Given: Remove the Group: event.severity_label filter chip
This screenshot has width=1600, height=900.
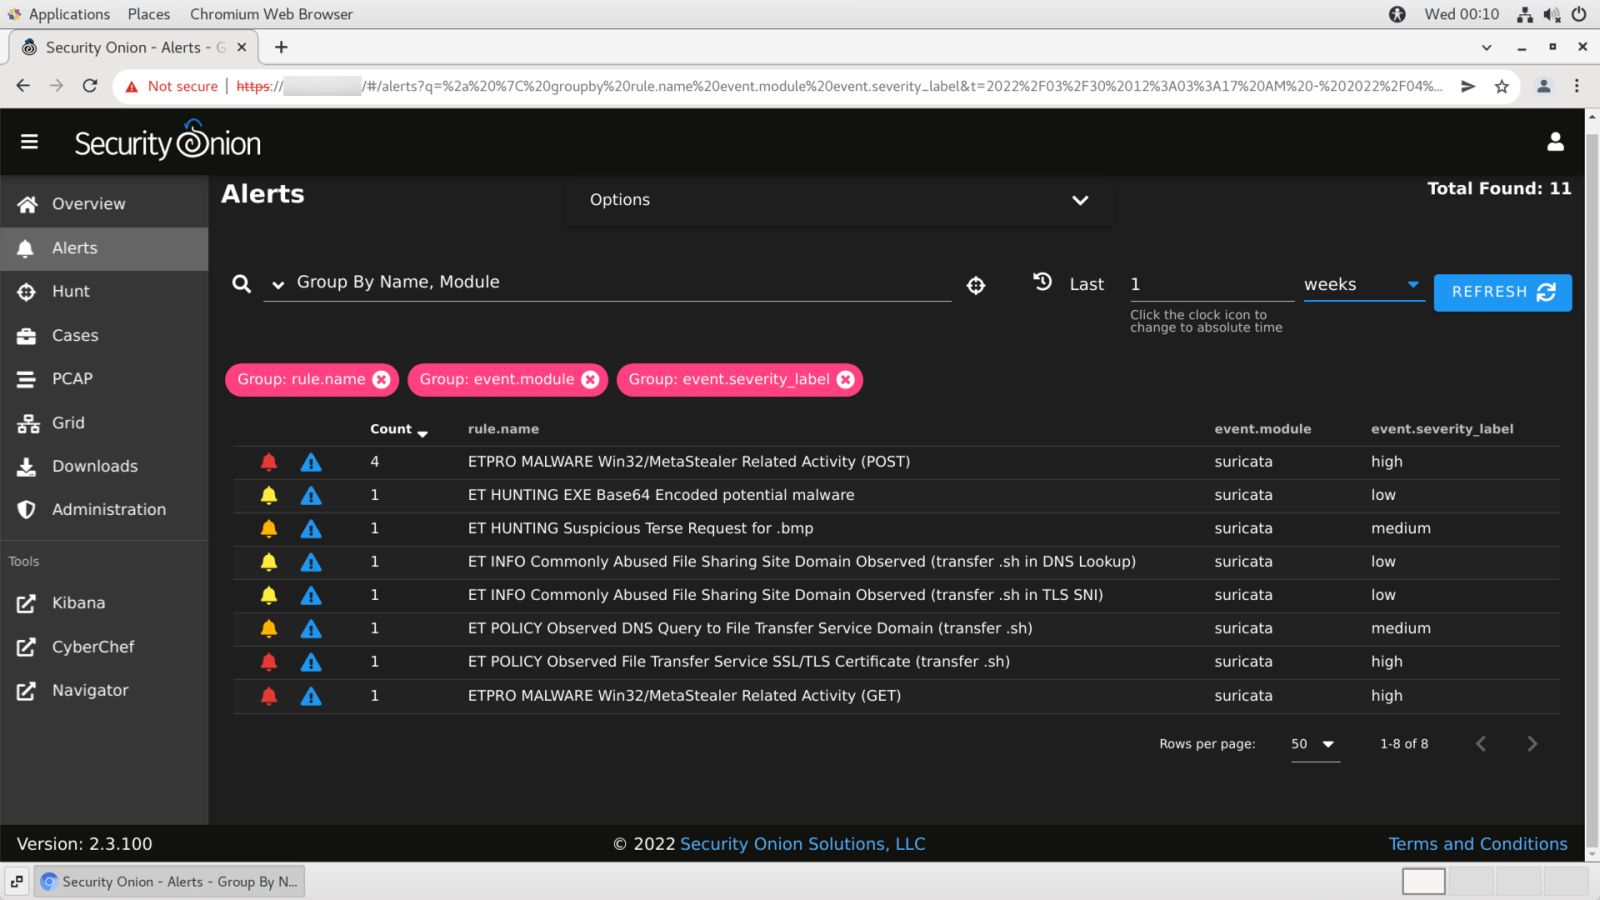Looking at the screenshot, I should (846, 380).
